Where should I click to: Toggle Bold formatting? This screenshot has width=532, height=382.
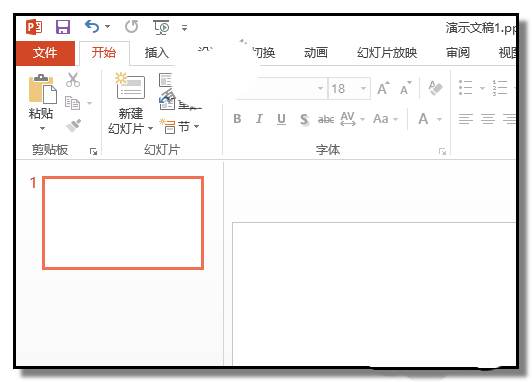[x=237, y=119]
